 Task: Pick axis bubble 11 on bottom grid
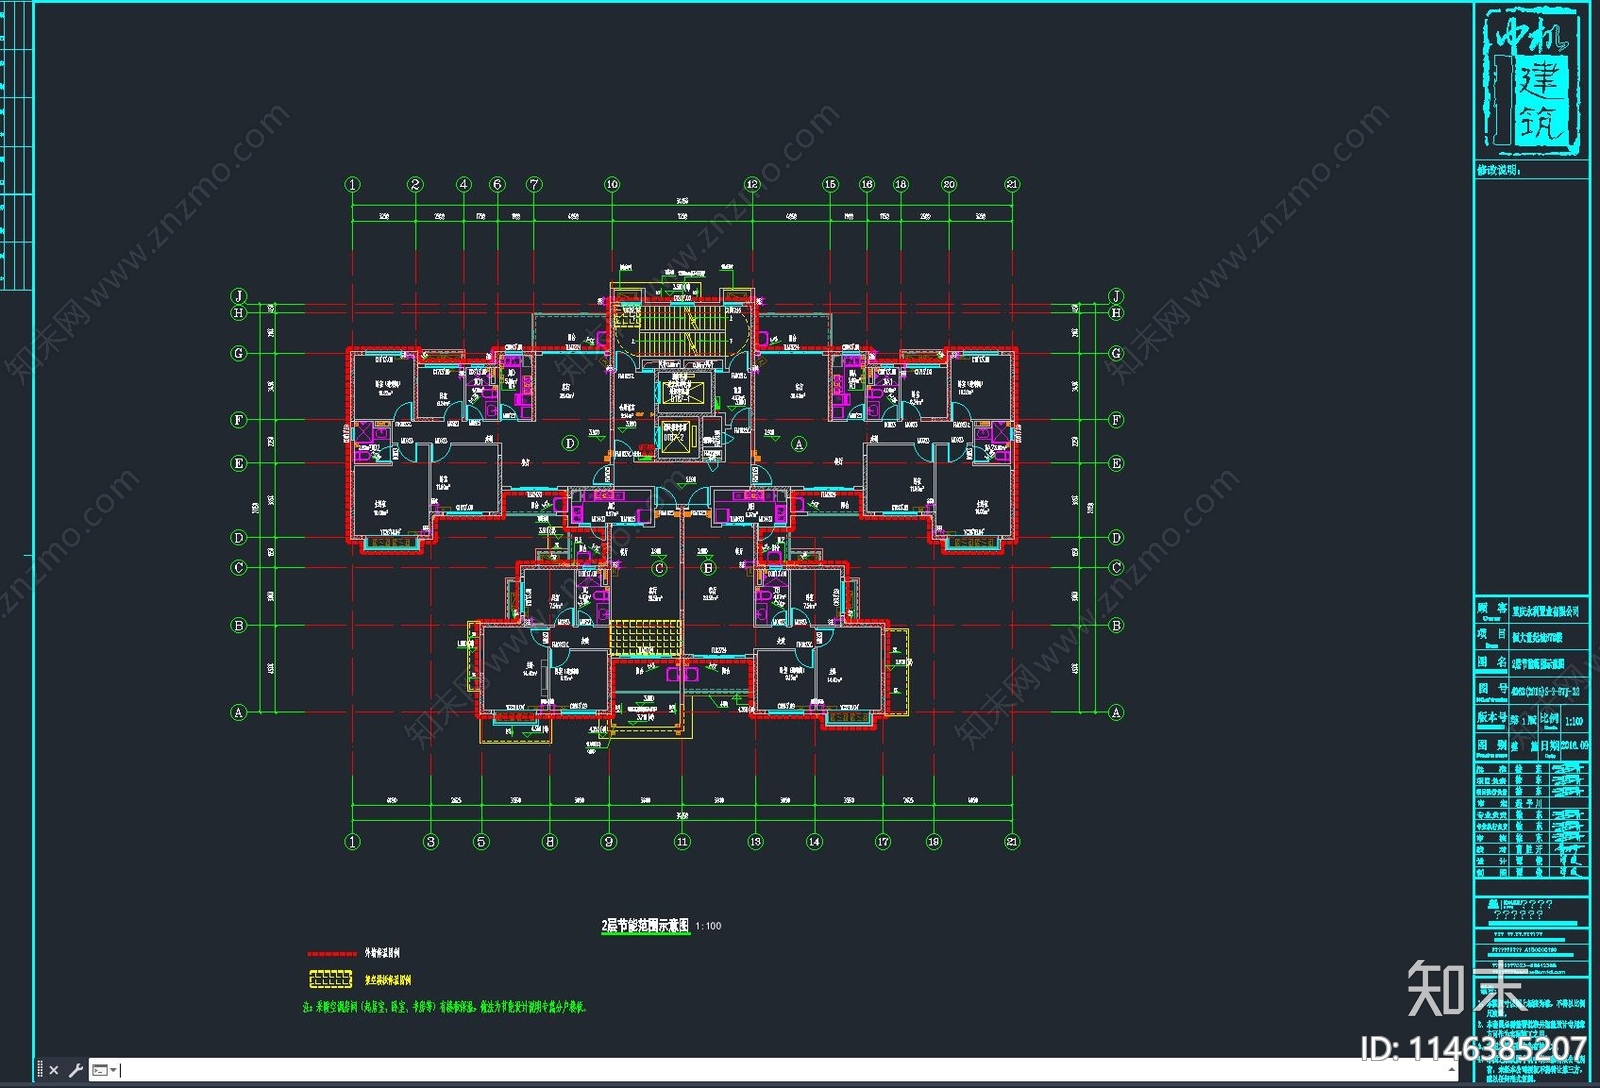coord(682,842)
